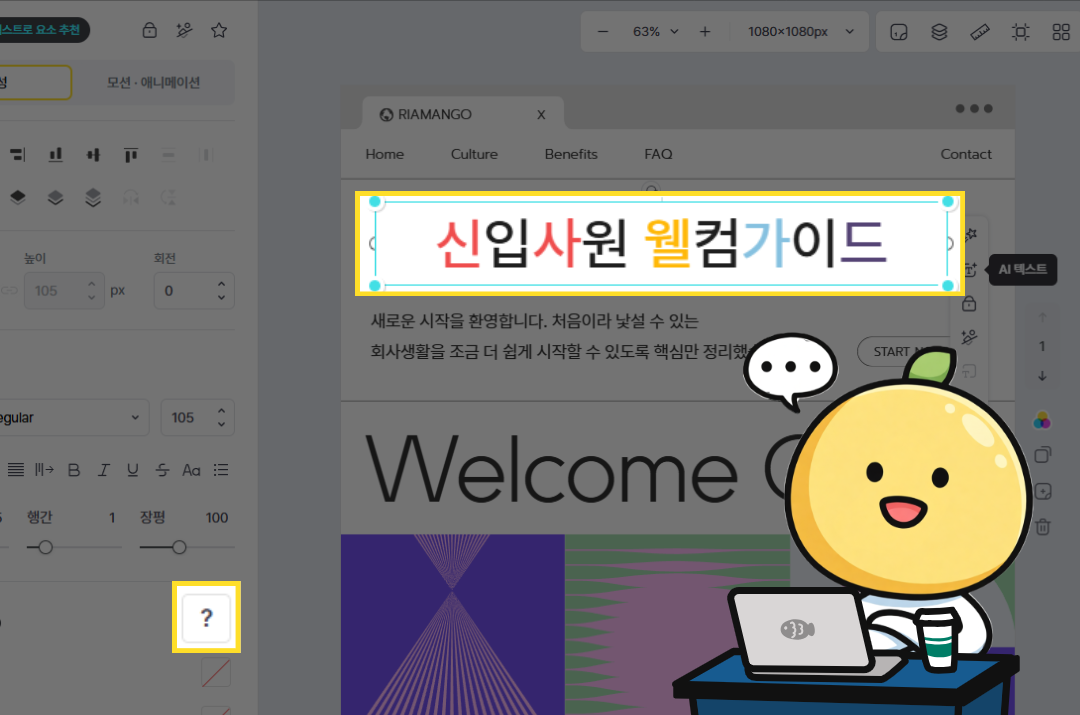This screenshot has width=1080, height=715.
Task: Click the page number 1 indicator
Action: [x=1042, y=346]
